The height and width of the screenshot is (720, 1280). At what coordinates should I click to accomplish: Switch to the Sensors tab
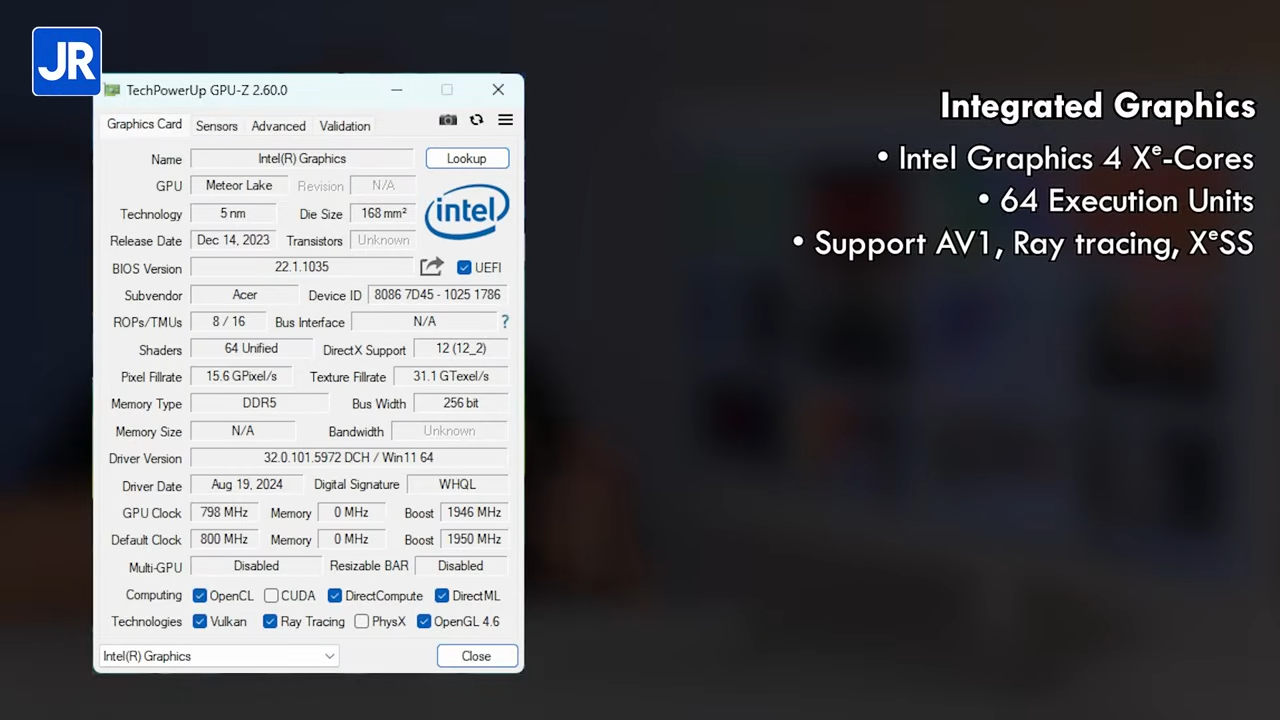[217, 126]
